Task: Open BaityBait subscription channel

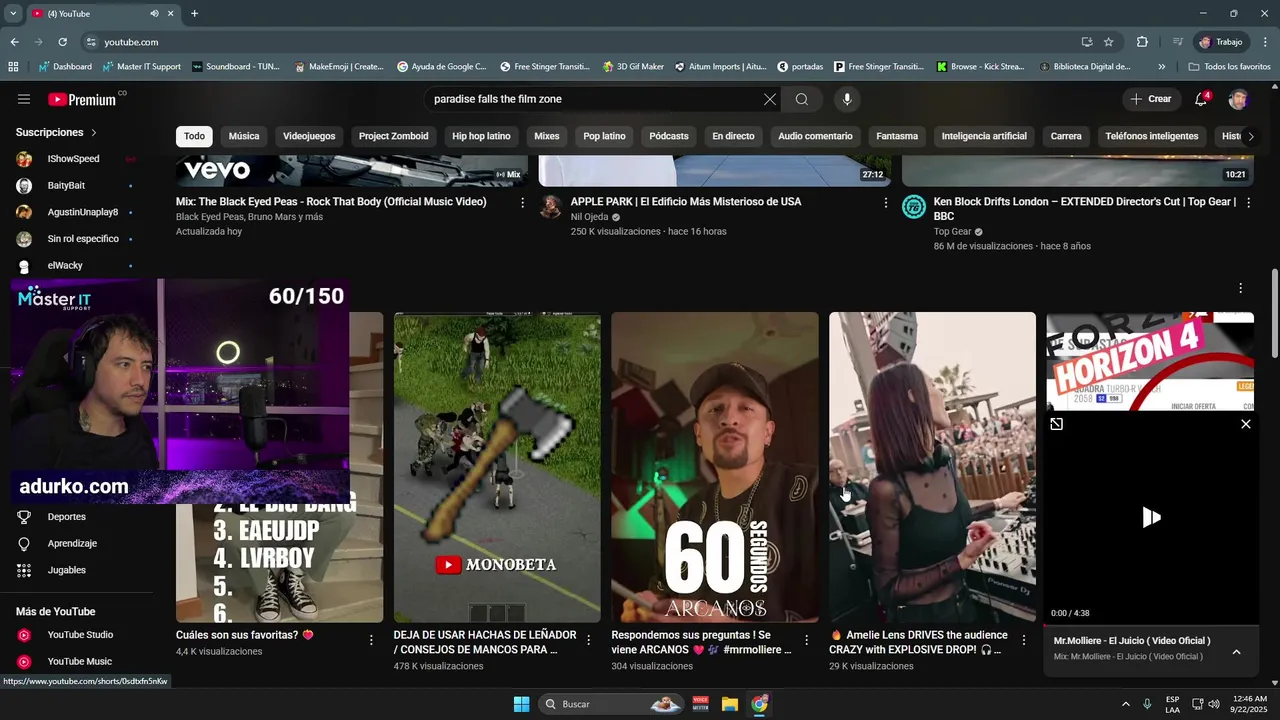Action: pos(76,186)
